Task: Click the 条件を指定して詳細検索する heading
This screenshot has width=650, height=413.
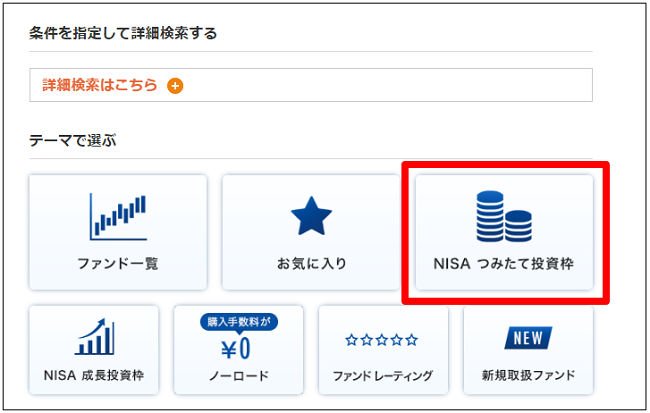Action: pyautogui.click(x=123, y=33)
